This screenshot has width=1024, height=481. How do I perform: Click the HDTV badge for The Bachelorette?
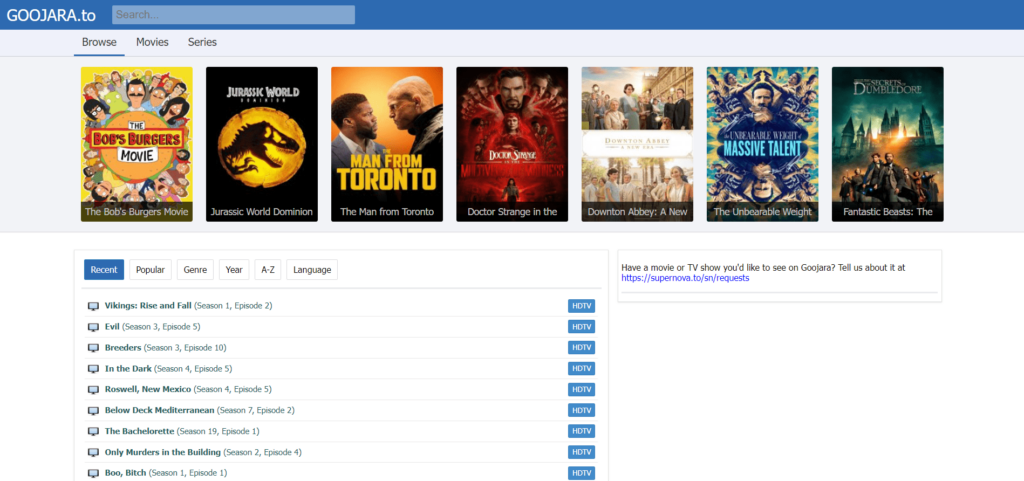coord(581,431)
